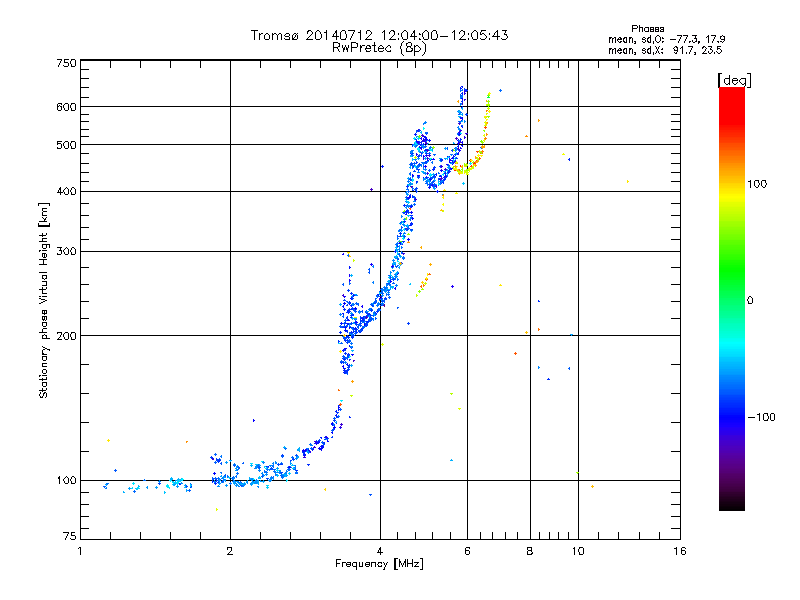Click the y-axis tick label '500'
Viewport: 800px width, 600px height.
tap(66, 145)
